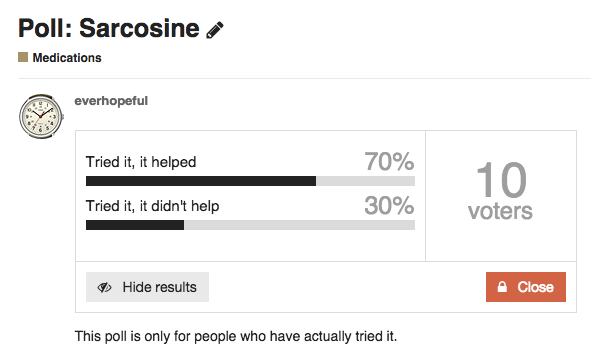Screen dimensions: 591x360
Task: Open the everhopeful username profile
Action: [111, 101]
